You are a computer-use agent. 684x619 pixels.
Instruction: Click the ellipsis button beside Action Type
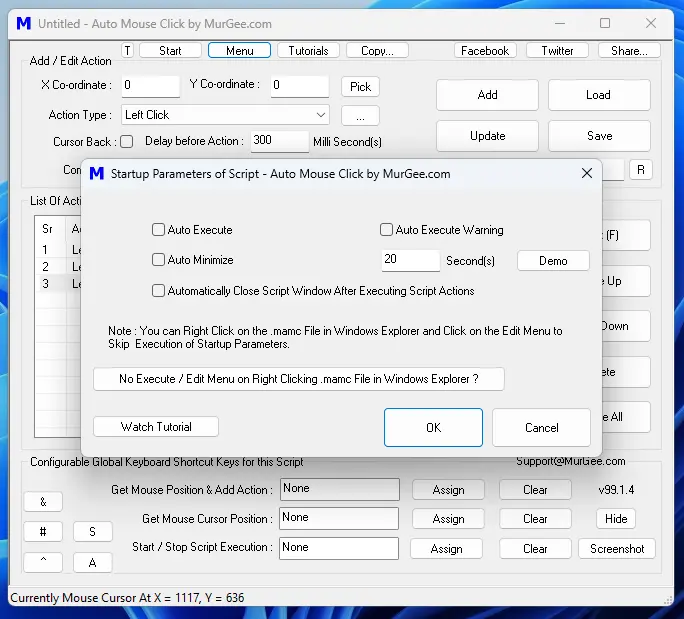[360, 116]
